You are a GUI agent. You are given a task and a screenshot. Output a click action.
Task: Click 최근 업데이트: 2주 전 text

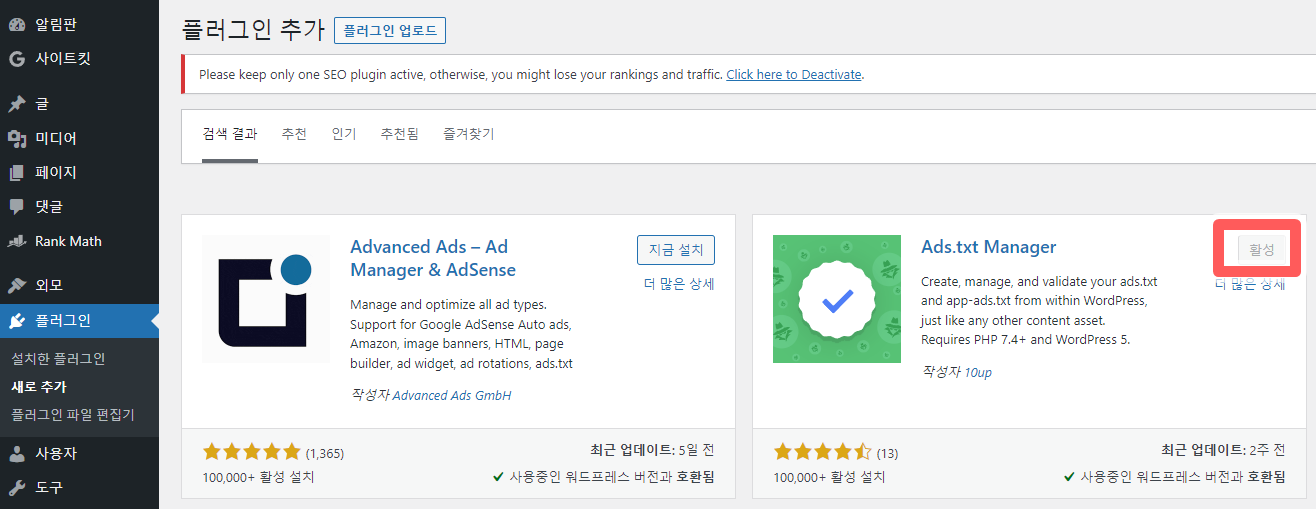point(1223,450)
